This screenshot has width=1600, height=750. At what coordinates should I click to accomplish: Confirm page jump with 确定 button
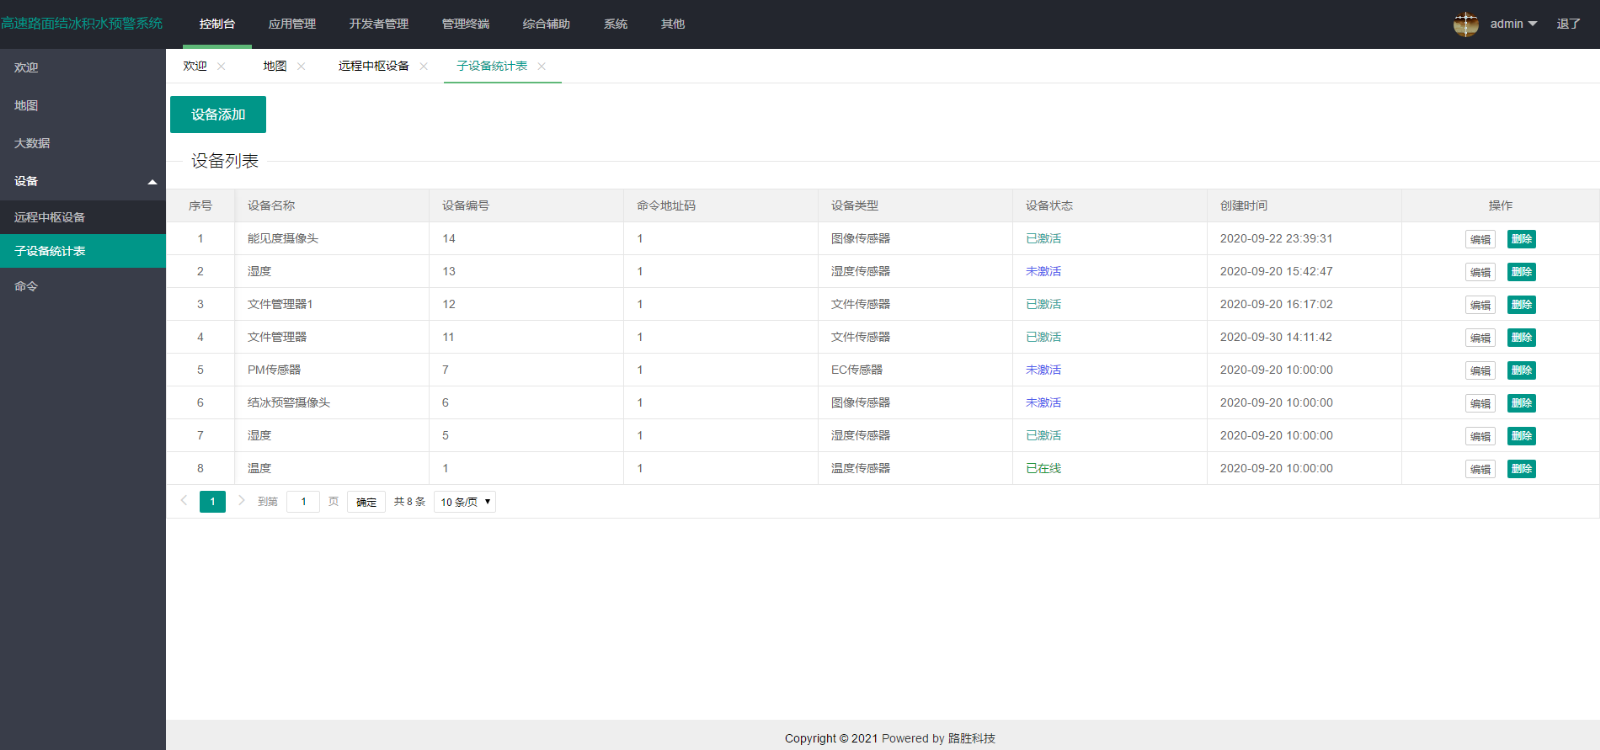click(x=366, y=502)
